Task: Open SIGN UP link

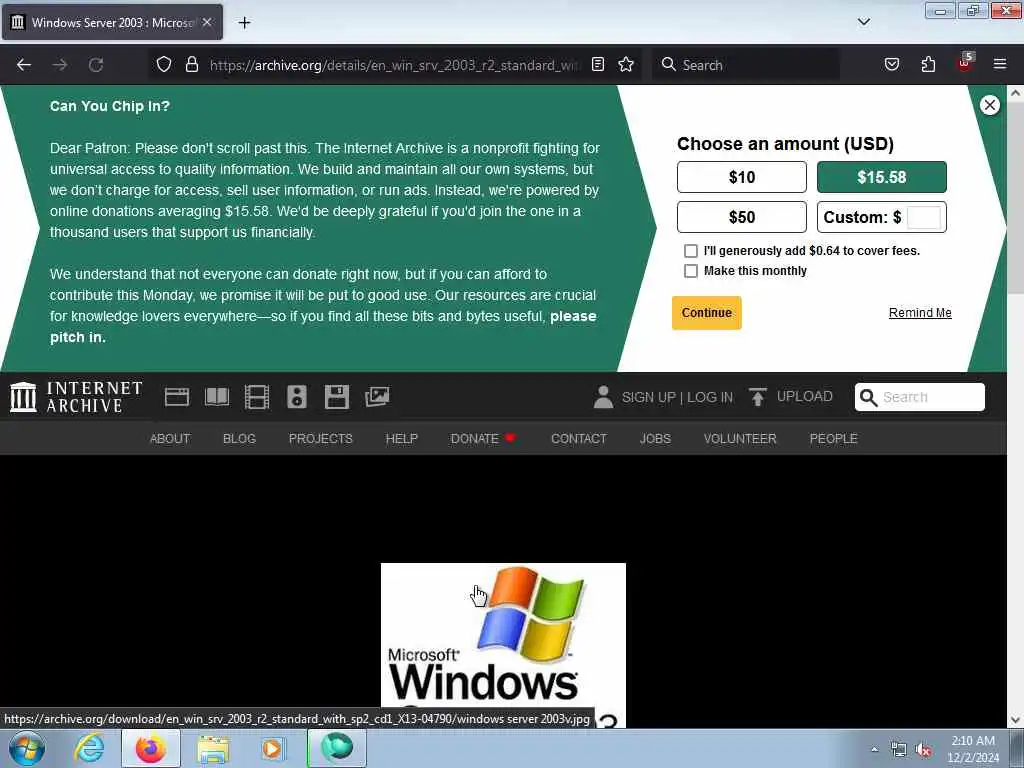Action: coord(648,397)
